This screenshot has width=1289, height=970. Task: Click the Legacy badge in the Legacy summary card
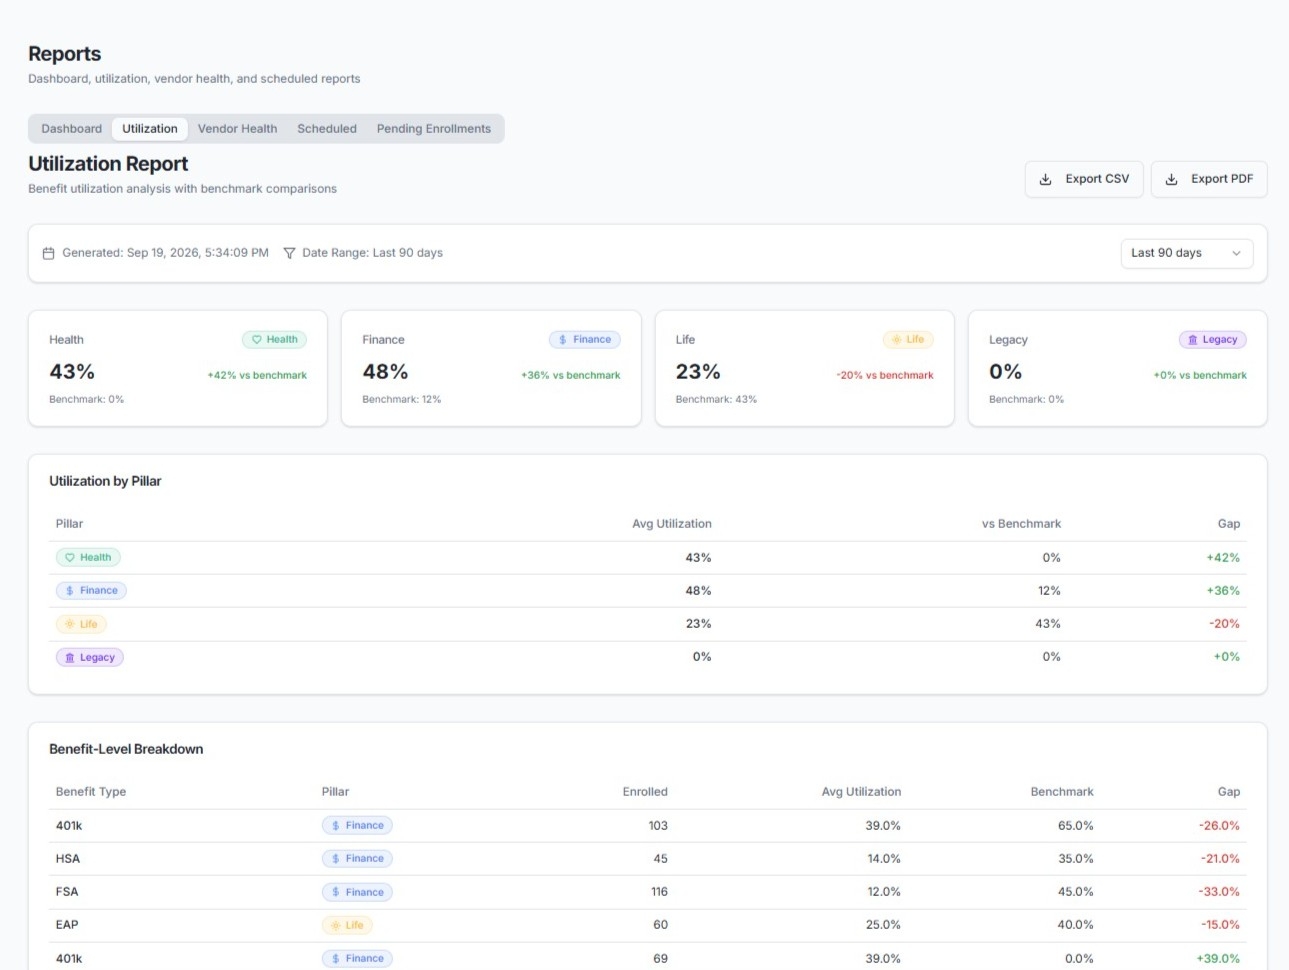point(1213,340)
